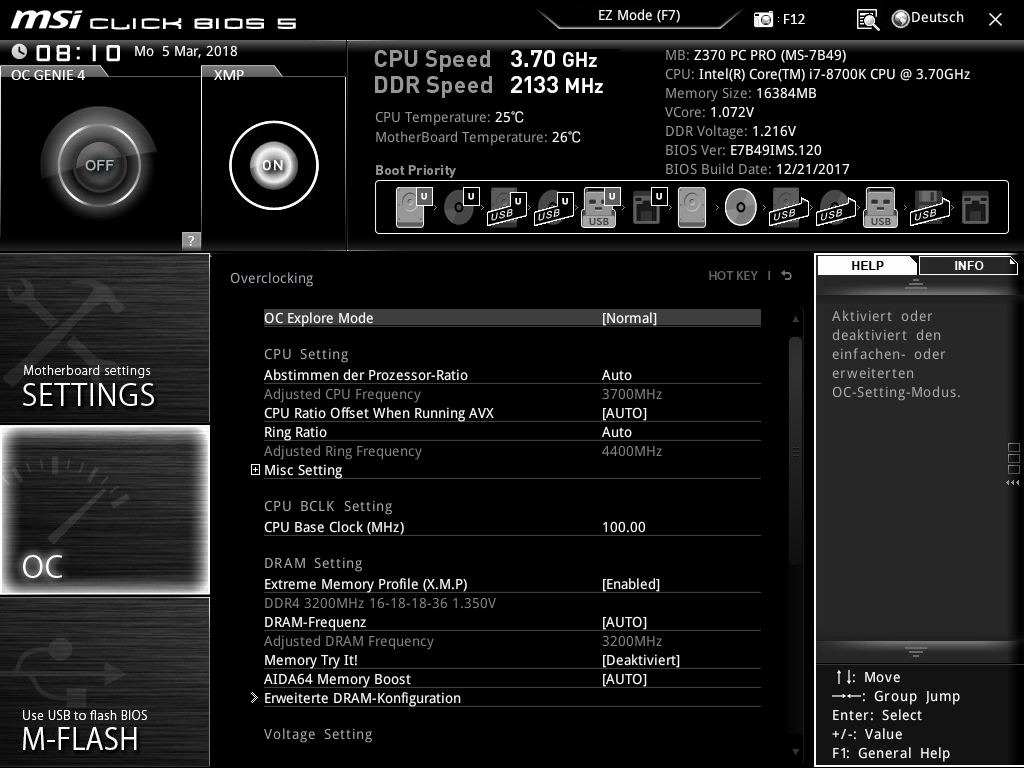Select the legacy USB key boot icon
This screenshot has height=768, width=1024.
[x=880, y=207]
